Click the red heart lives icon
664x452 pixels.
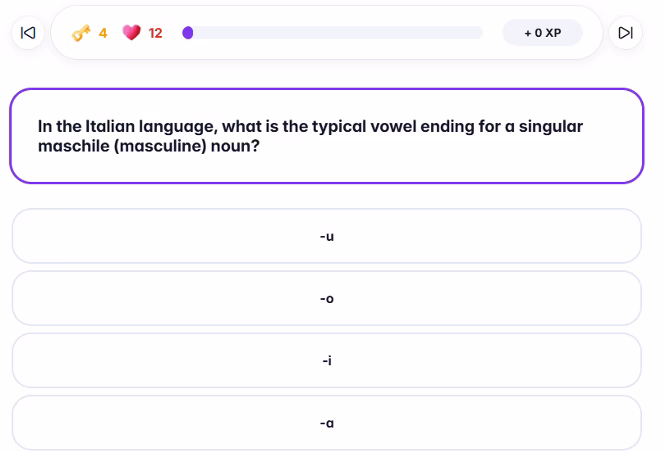[131, 33]
